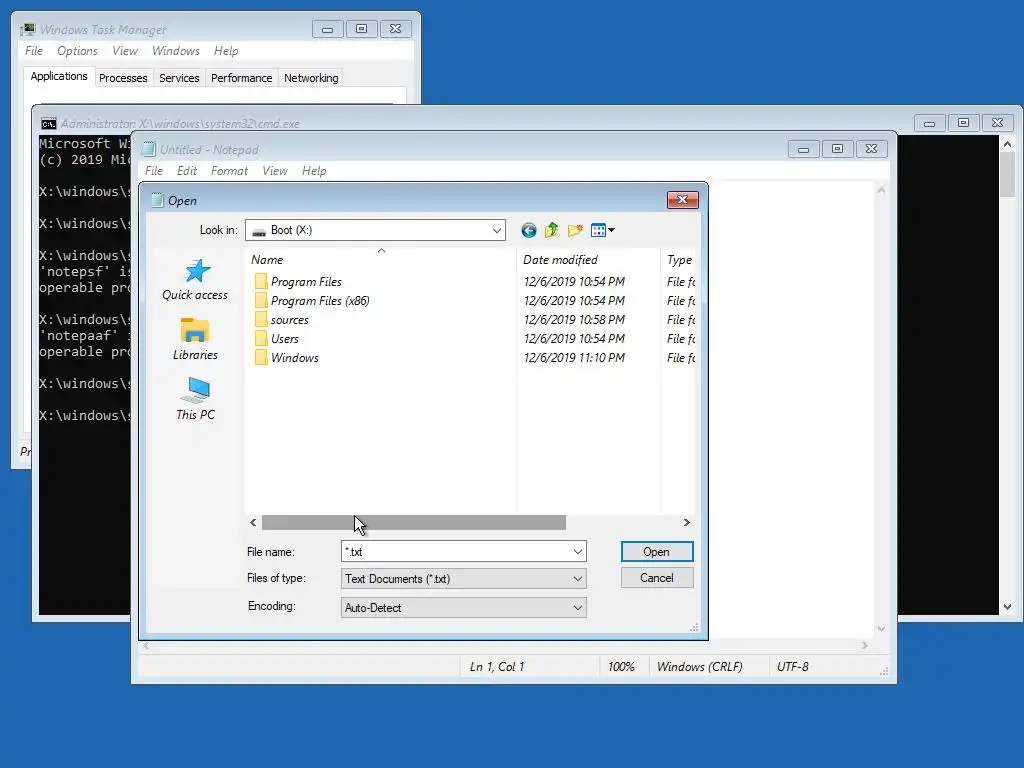The width and height of the screenshot is (1024, 768).
Task: Click UTF-8 in Notepad status bar
Action: click(793, 667)
